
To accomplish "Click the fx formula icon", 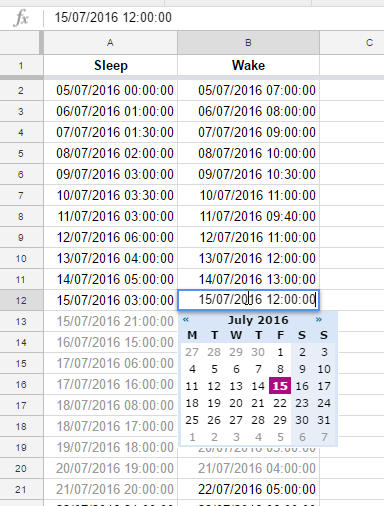I will (x=21, y=18).
